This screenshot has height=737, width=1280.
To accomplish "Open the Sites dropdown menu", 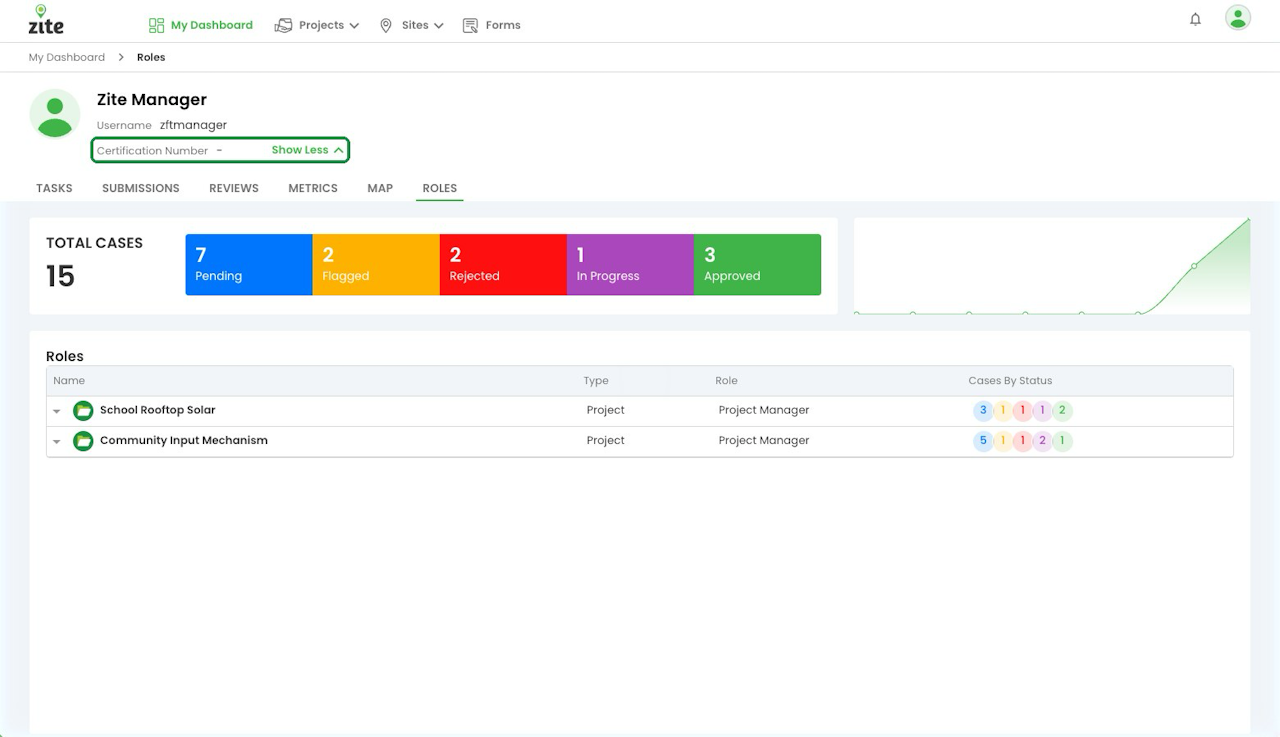I will (x=411, y=25).
